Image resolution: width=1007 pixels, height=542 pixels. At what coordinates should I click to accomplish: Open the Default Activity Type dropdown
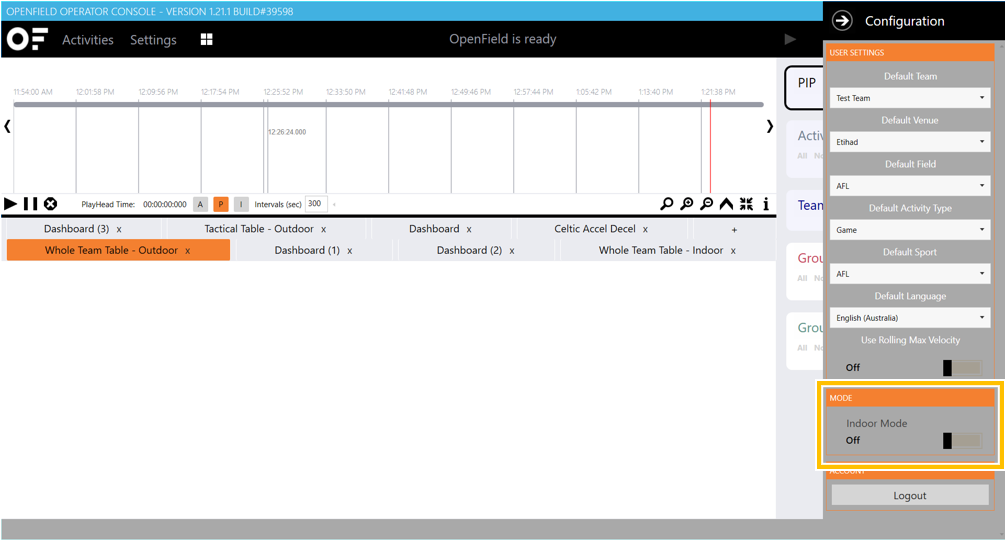coord(909,230)
